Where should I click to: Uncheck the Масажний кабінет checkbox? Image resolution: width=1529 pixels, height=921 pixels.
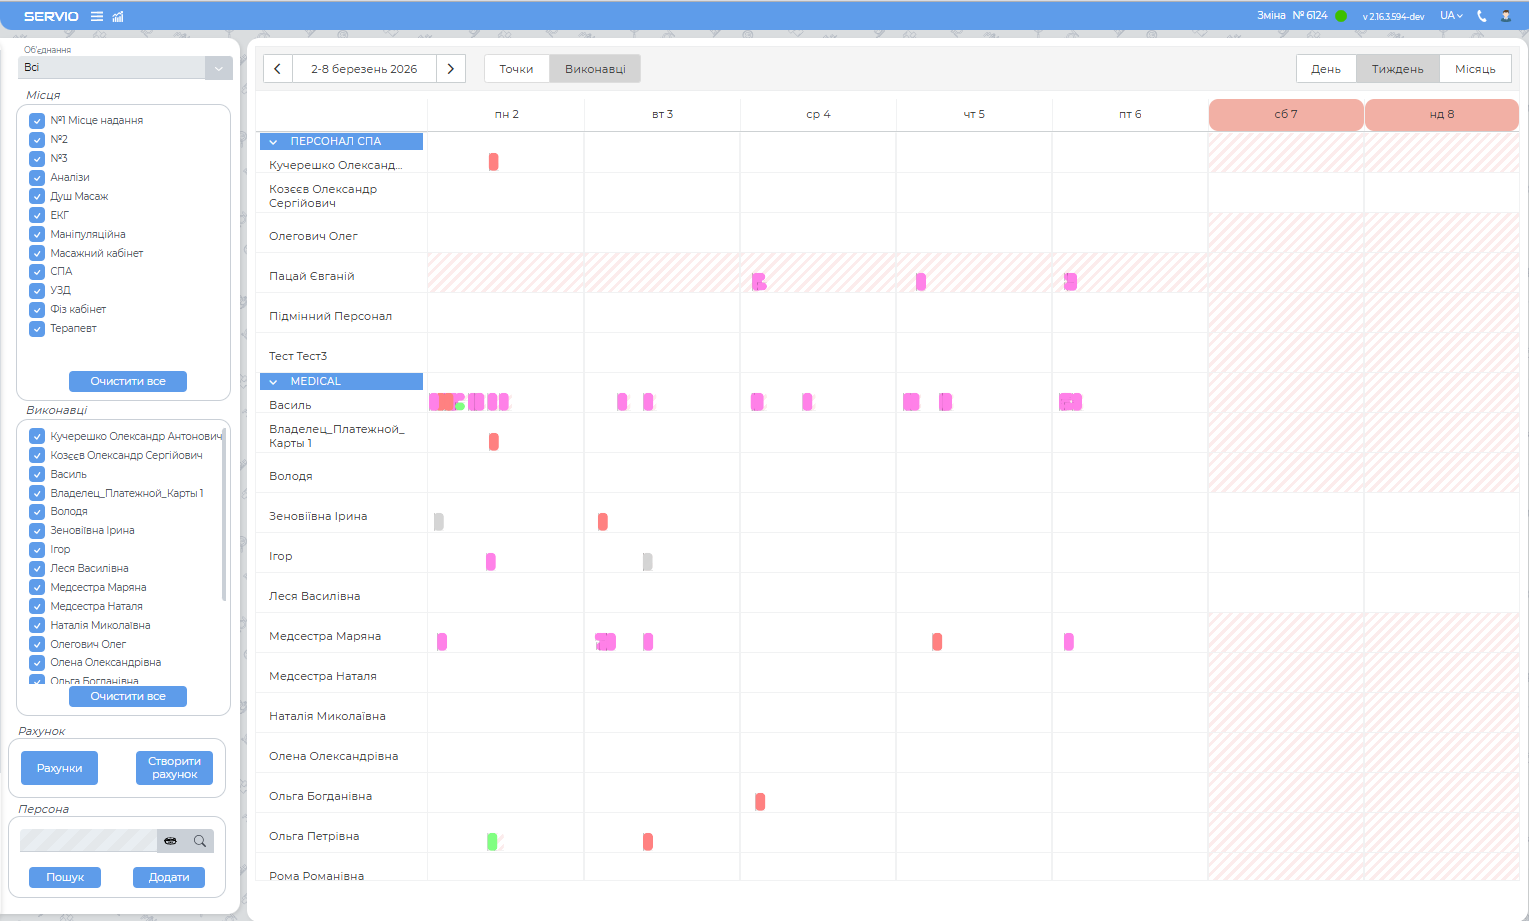37,254
